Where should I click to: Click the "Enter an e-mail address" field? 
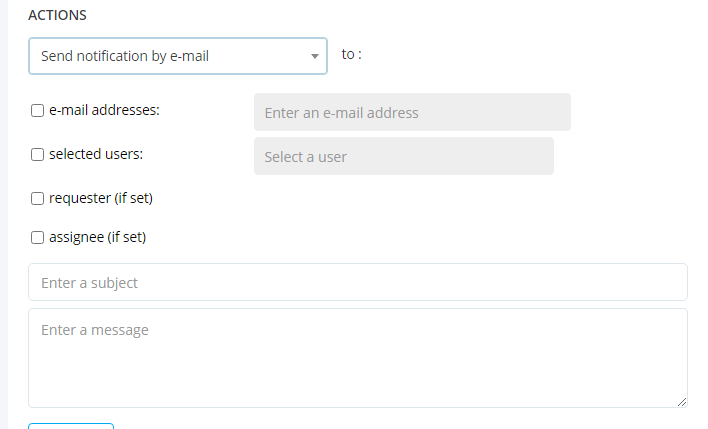(x=412, y=113)
